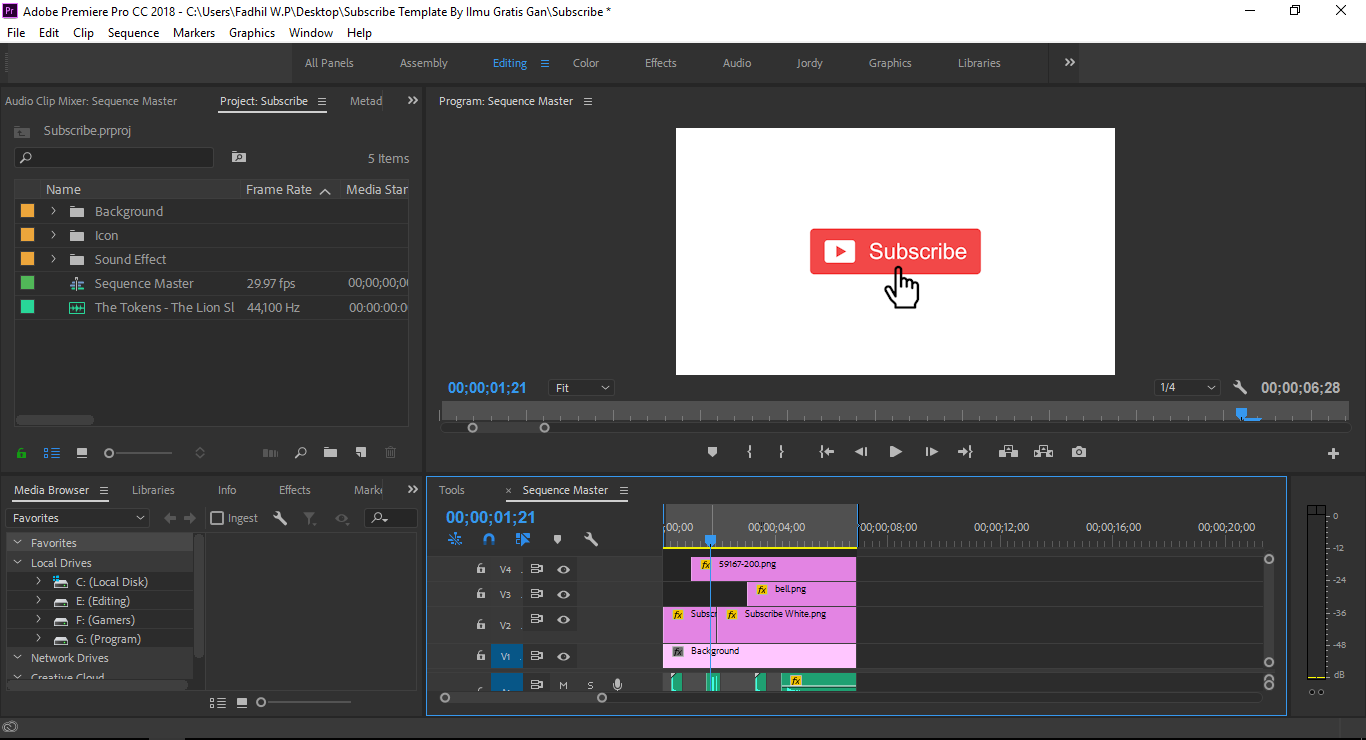
Task: Open the Fit zoom level dropdown
Action: (x=581, y=388)
